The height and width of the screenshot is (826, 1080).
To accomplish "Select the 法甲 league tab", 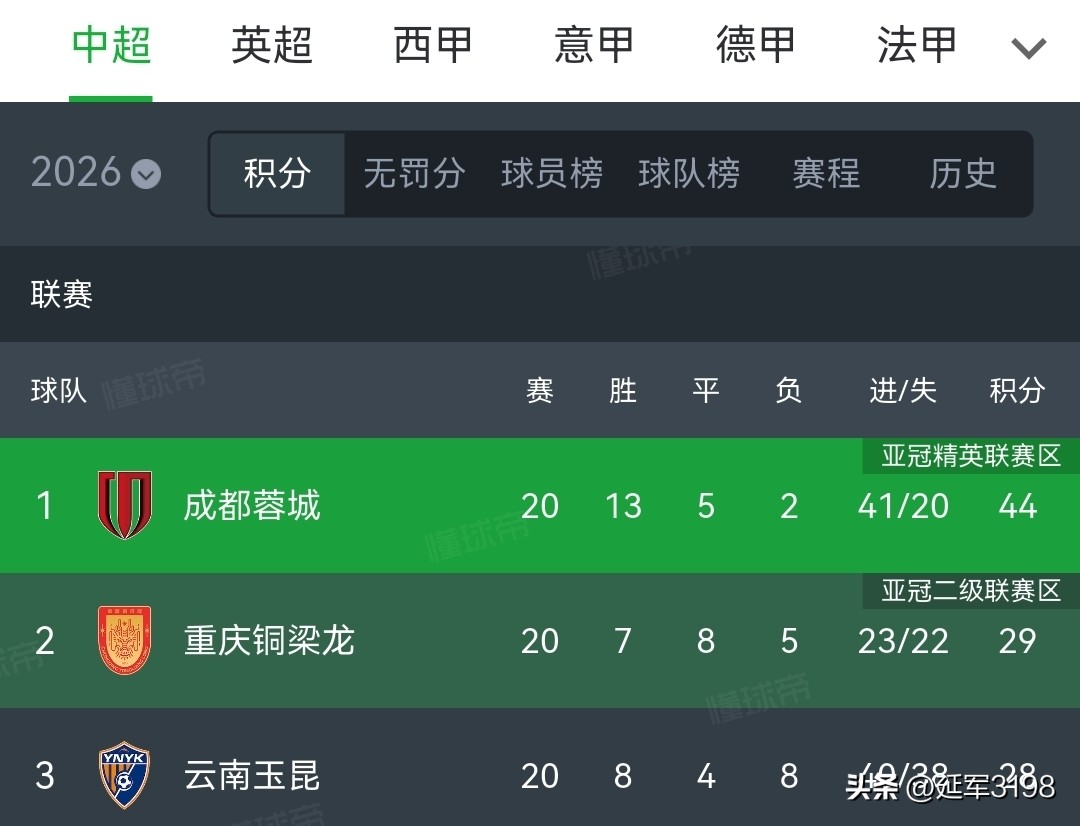I will click(x=917, y=45).
